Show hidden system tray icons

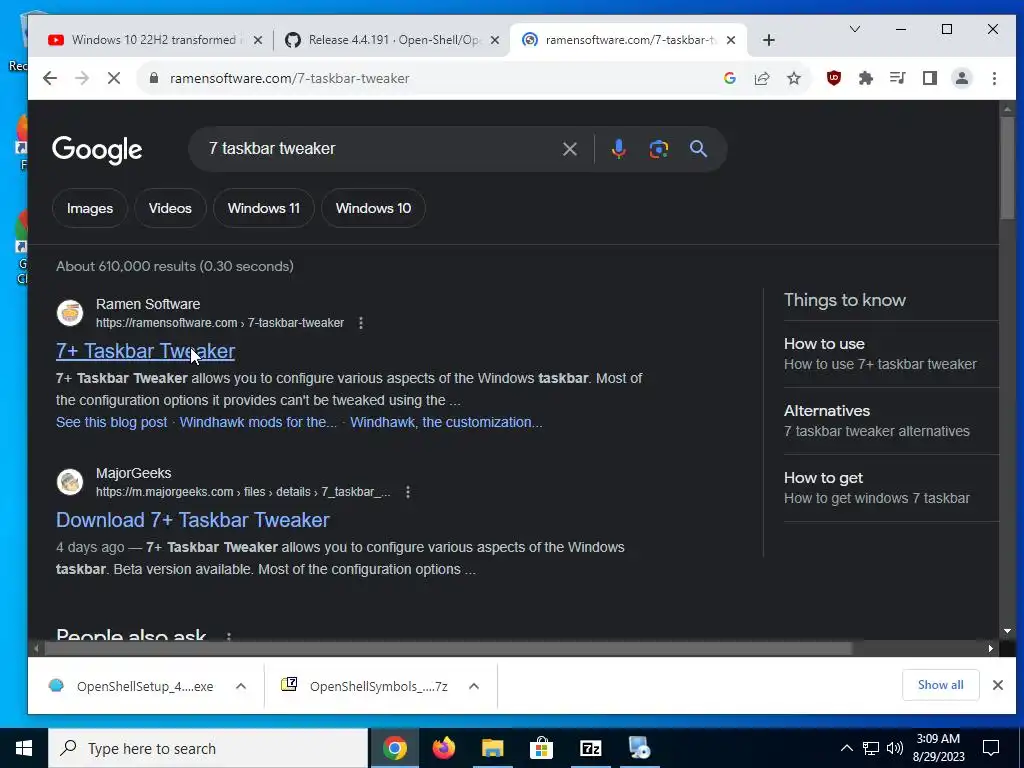pyautogui.click(x=846, y=748)
